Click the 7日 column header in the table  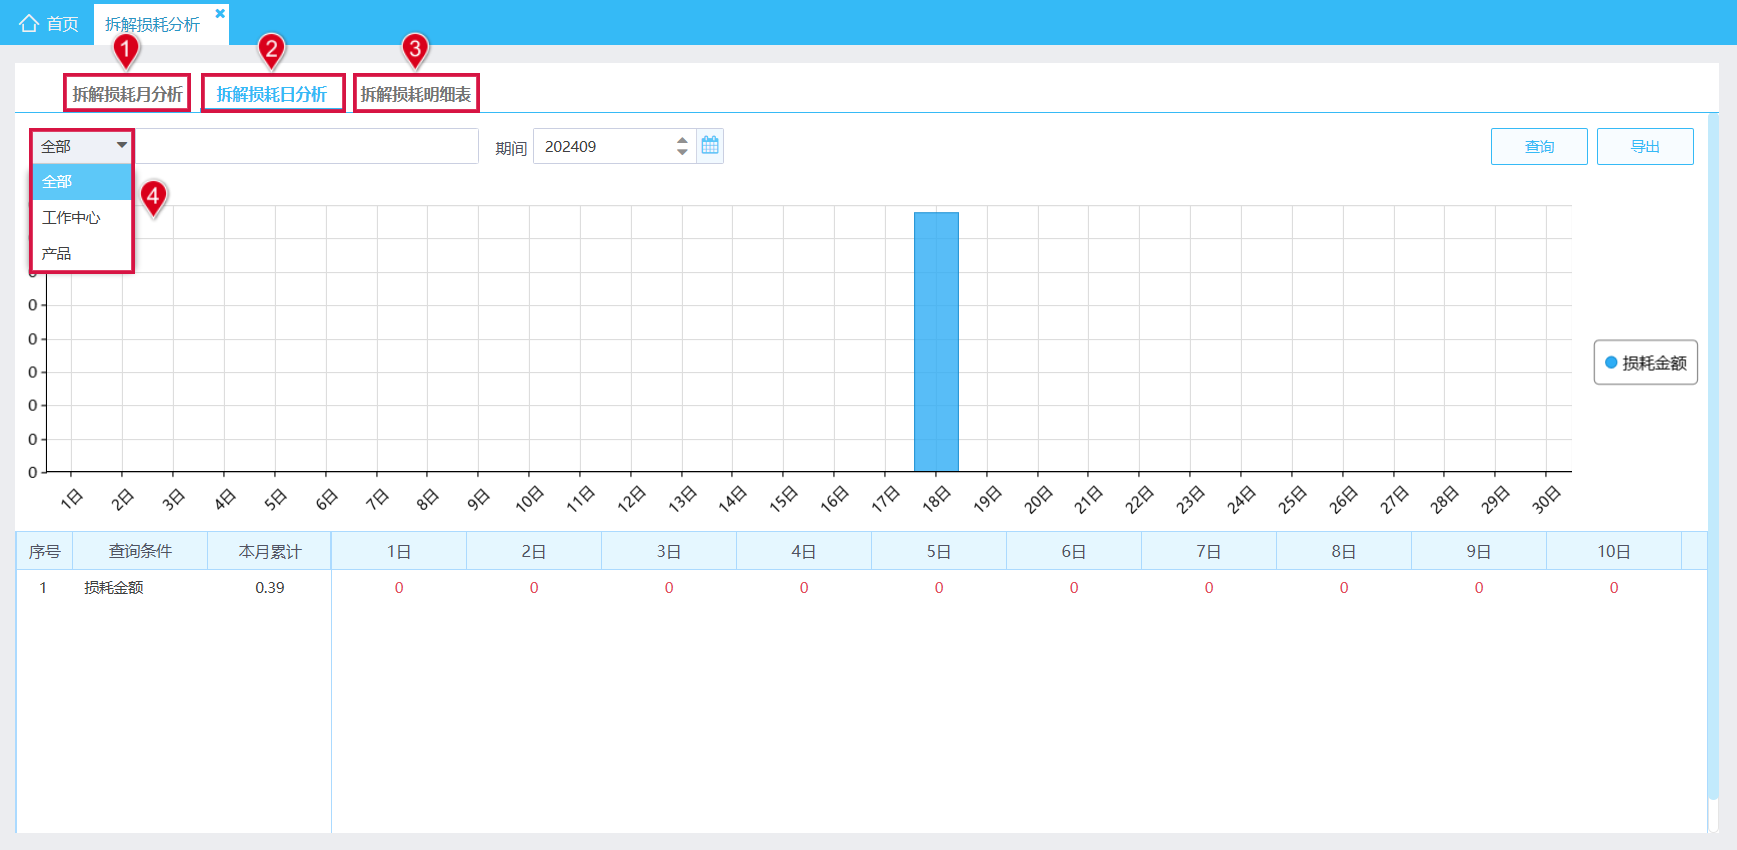pos(1209,551)
